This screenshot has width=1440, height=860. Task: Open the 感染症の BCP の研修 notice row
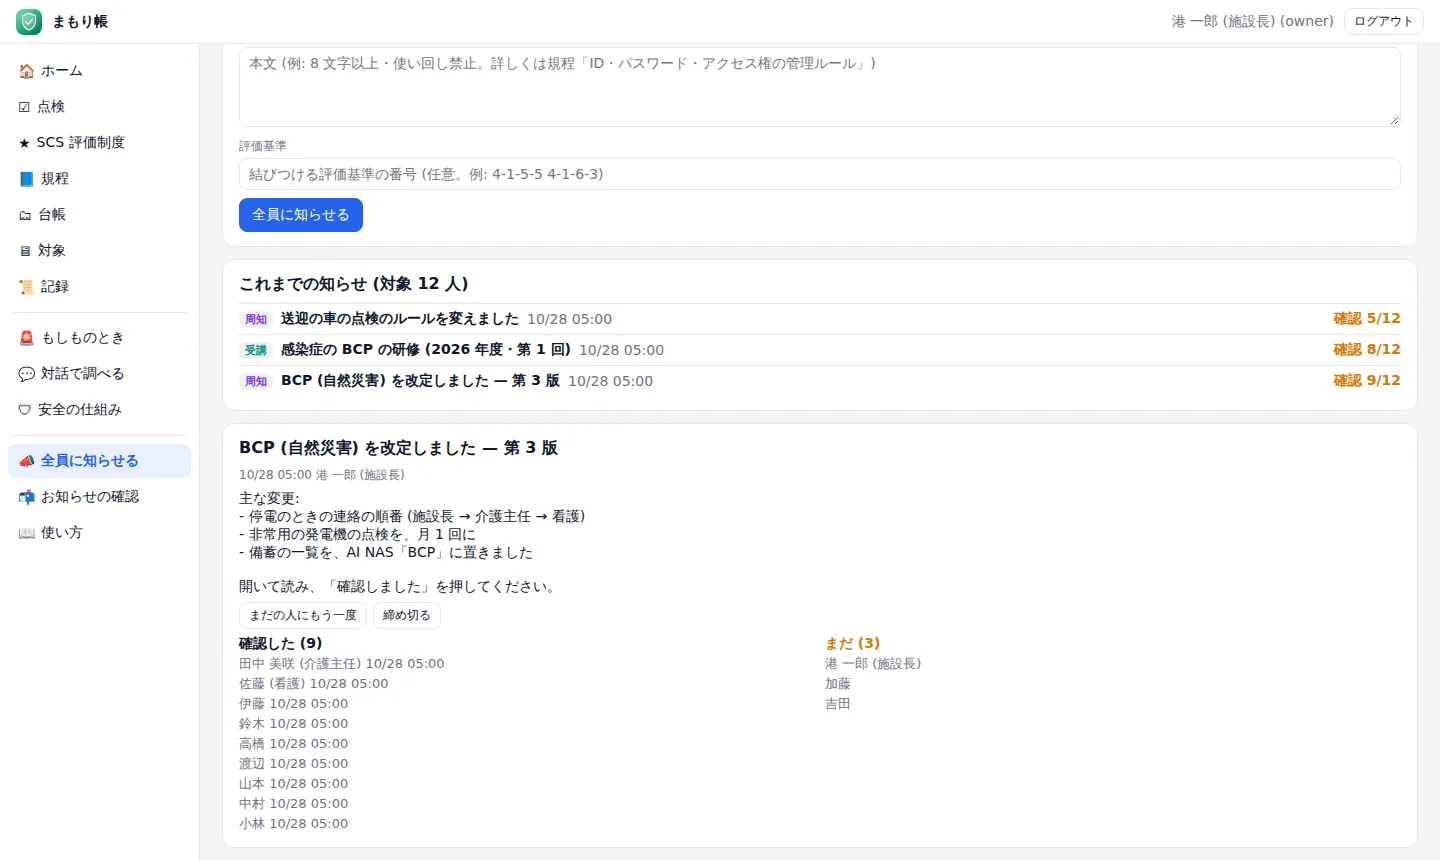[820, 350]
